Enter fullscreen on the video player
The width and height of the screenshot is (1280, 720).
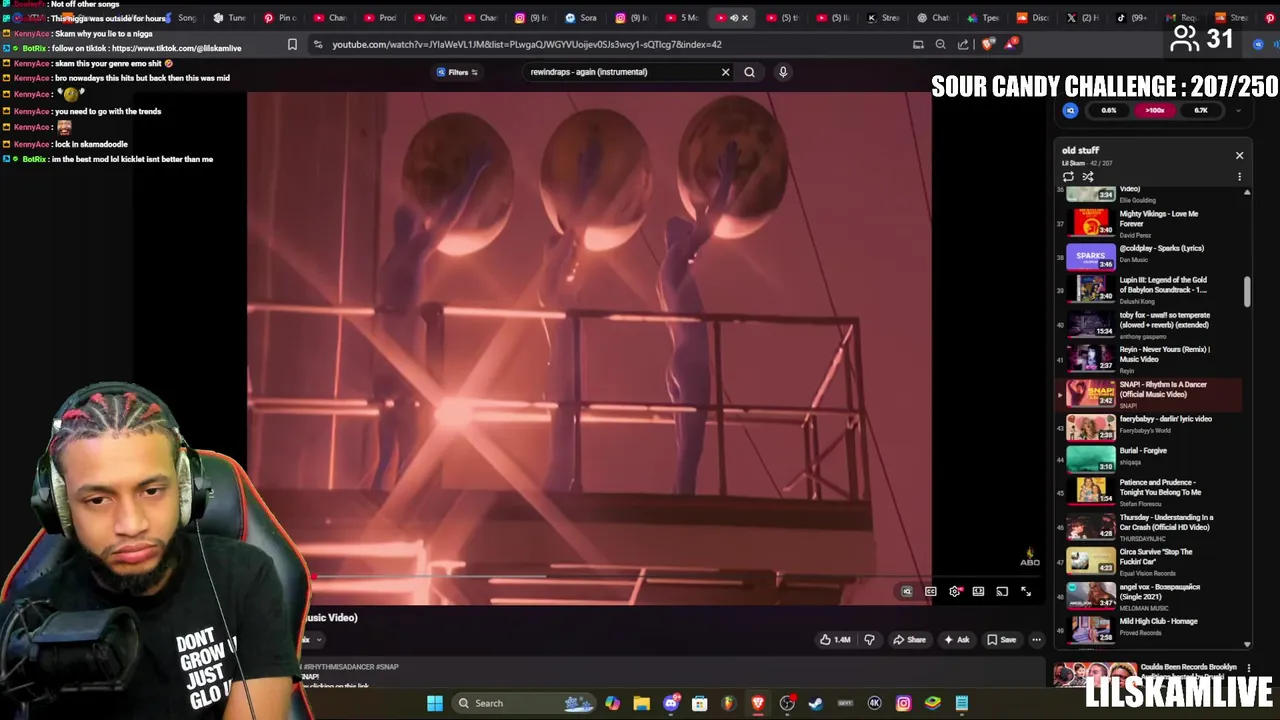tap(1026, 592)
